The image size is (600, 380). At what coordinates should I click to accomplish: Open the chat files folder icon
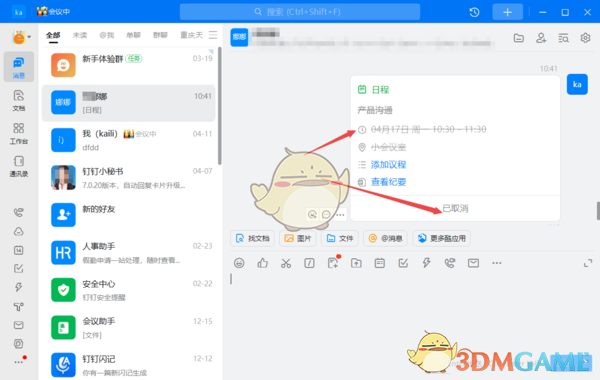[518, 38]
